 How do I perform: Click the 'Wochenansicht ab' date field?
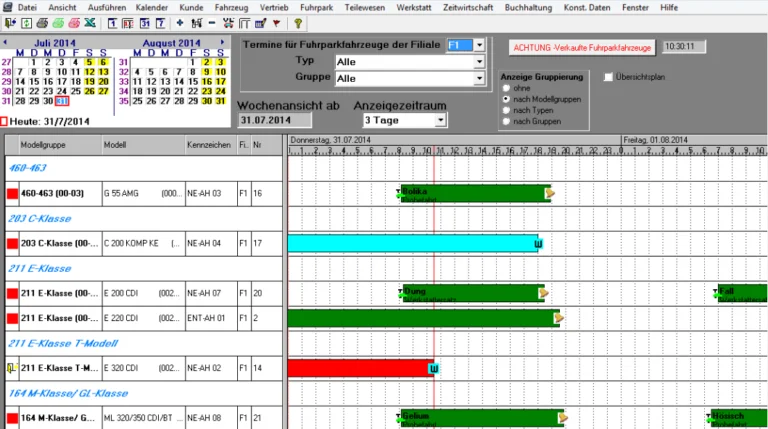click(274, 120)
